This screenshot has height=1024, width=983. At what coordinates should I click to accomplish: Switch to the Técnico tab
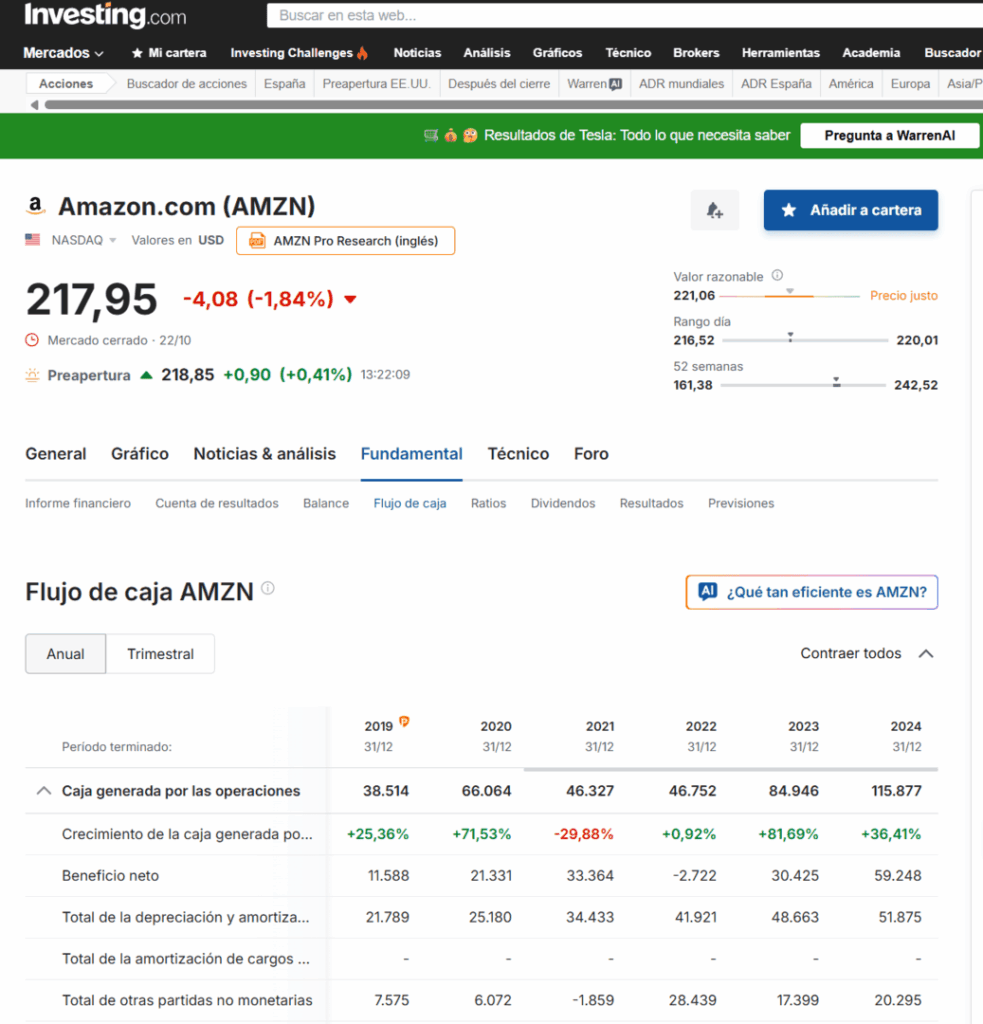coord(518,454)
